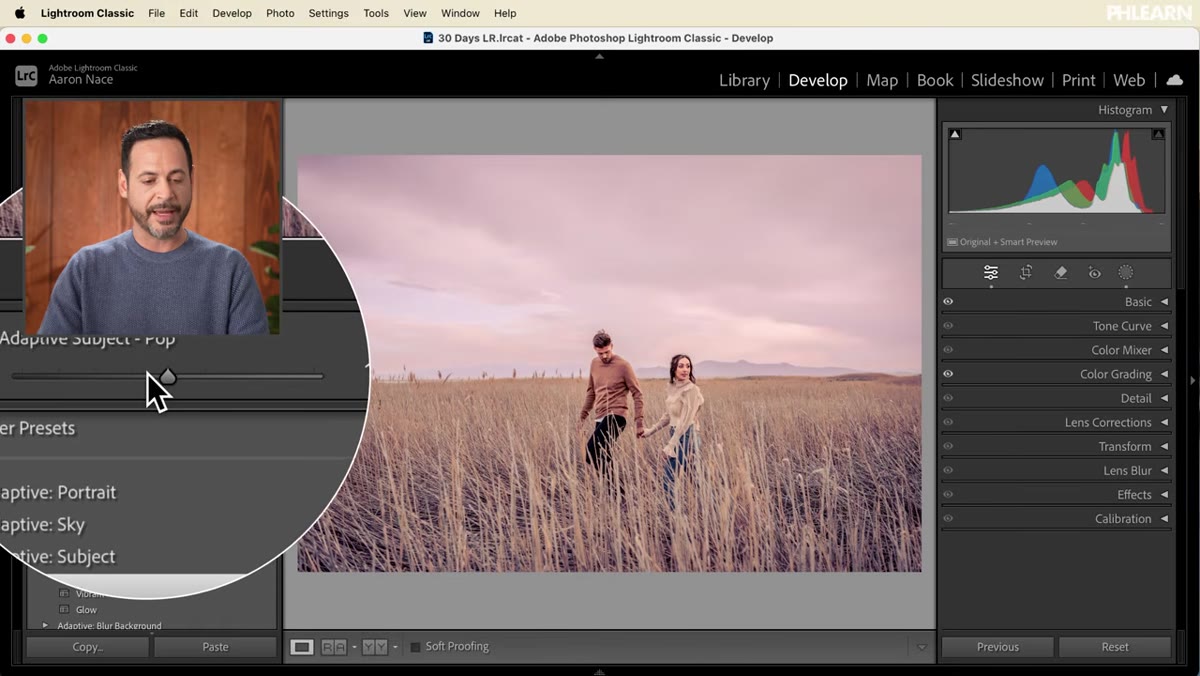
Task: Open the Apple menu
Action: pyautogui.click(x=19, y=13)
